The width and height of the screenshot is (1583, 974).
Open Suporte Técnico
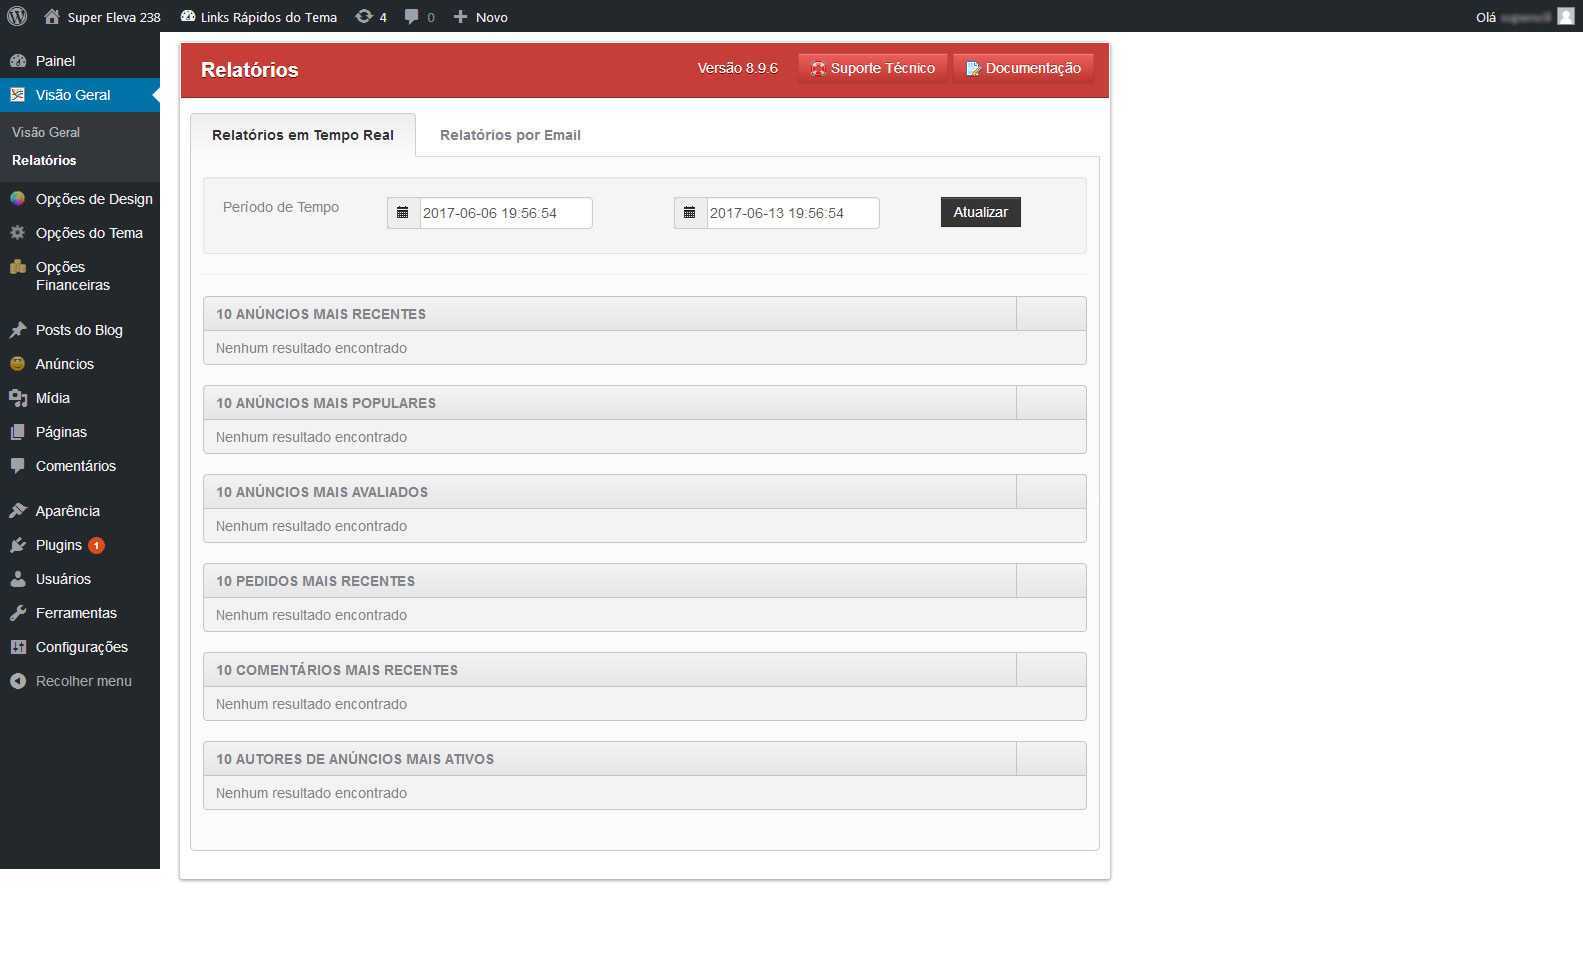(872, 68)
